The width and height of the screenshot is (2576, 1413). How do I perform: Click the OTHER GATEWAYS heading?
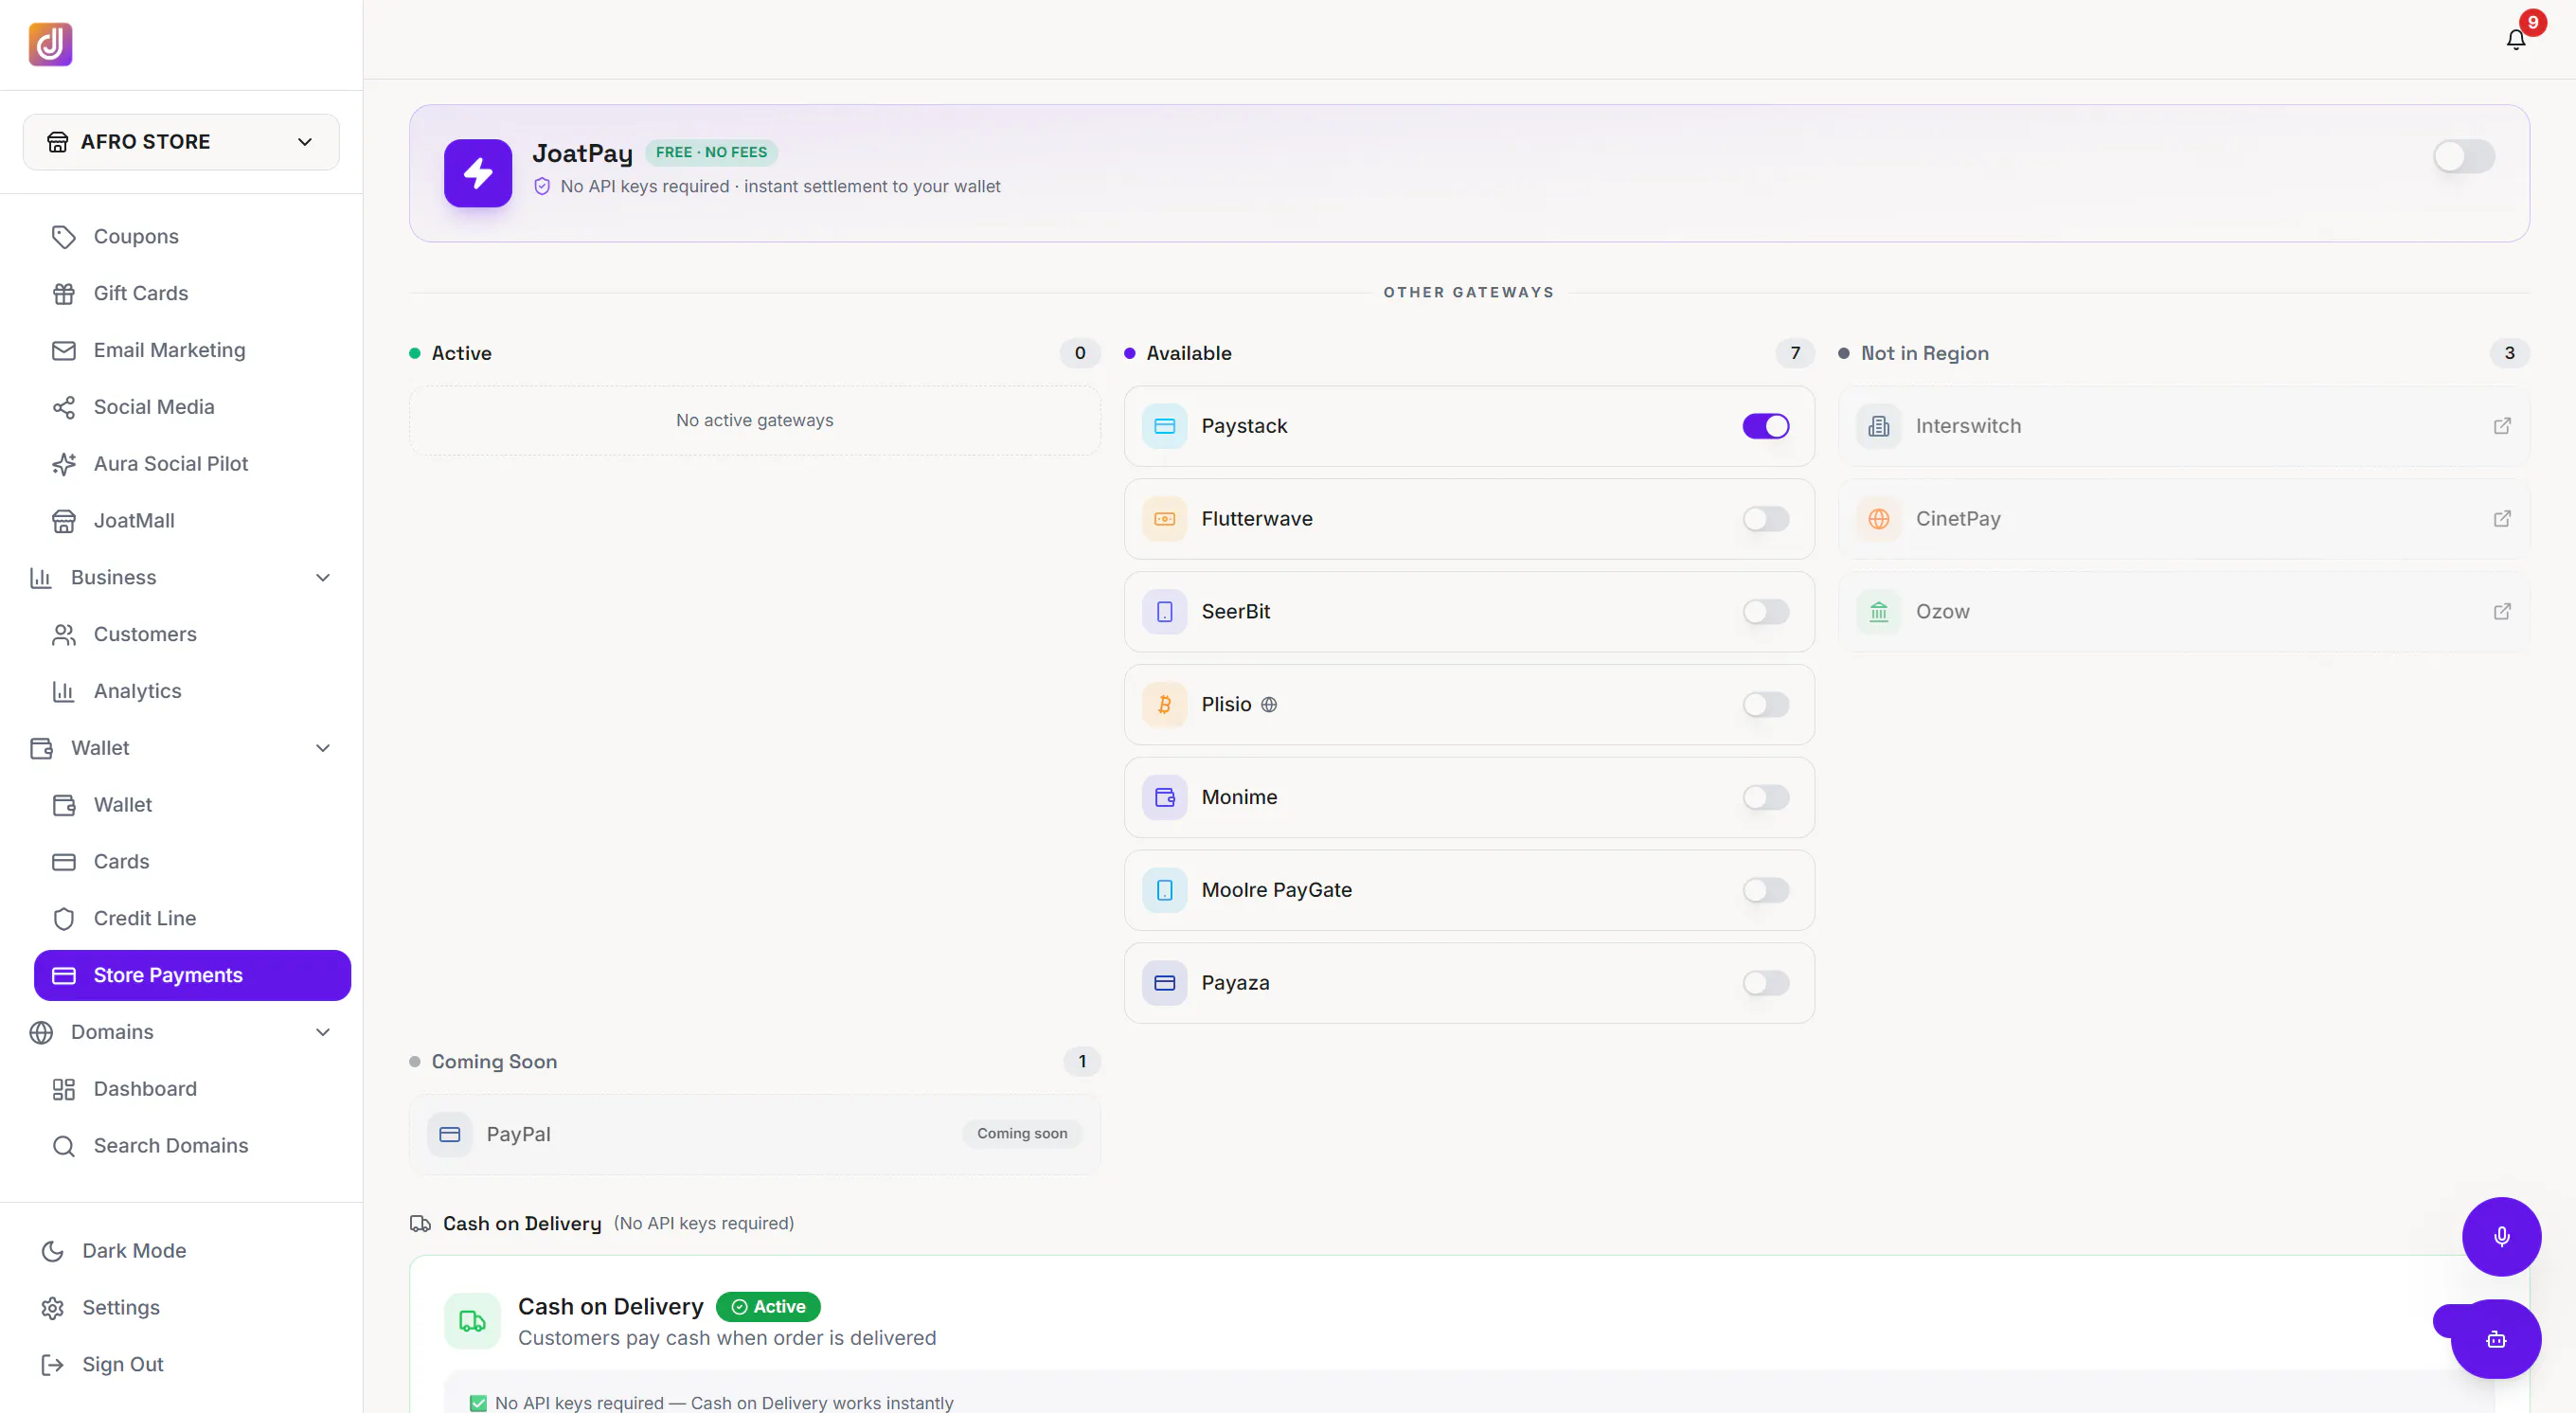(1468, 293)
